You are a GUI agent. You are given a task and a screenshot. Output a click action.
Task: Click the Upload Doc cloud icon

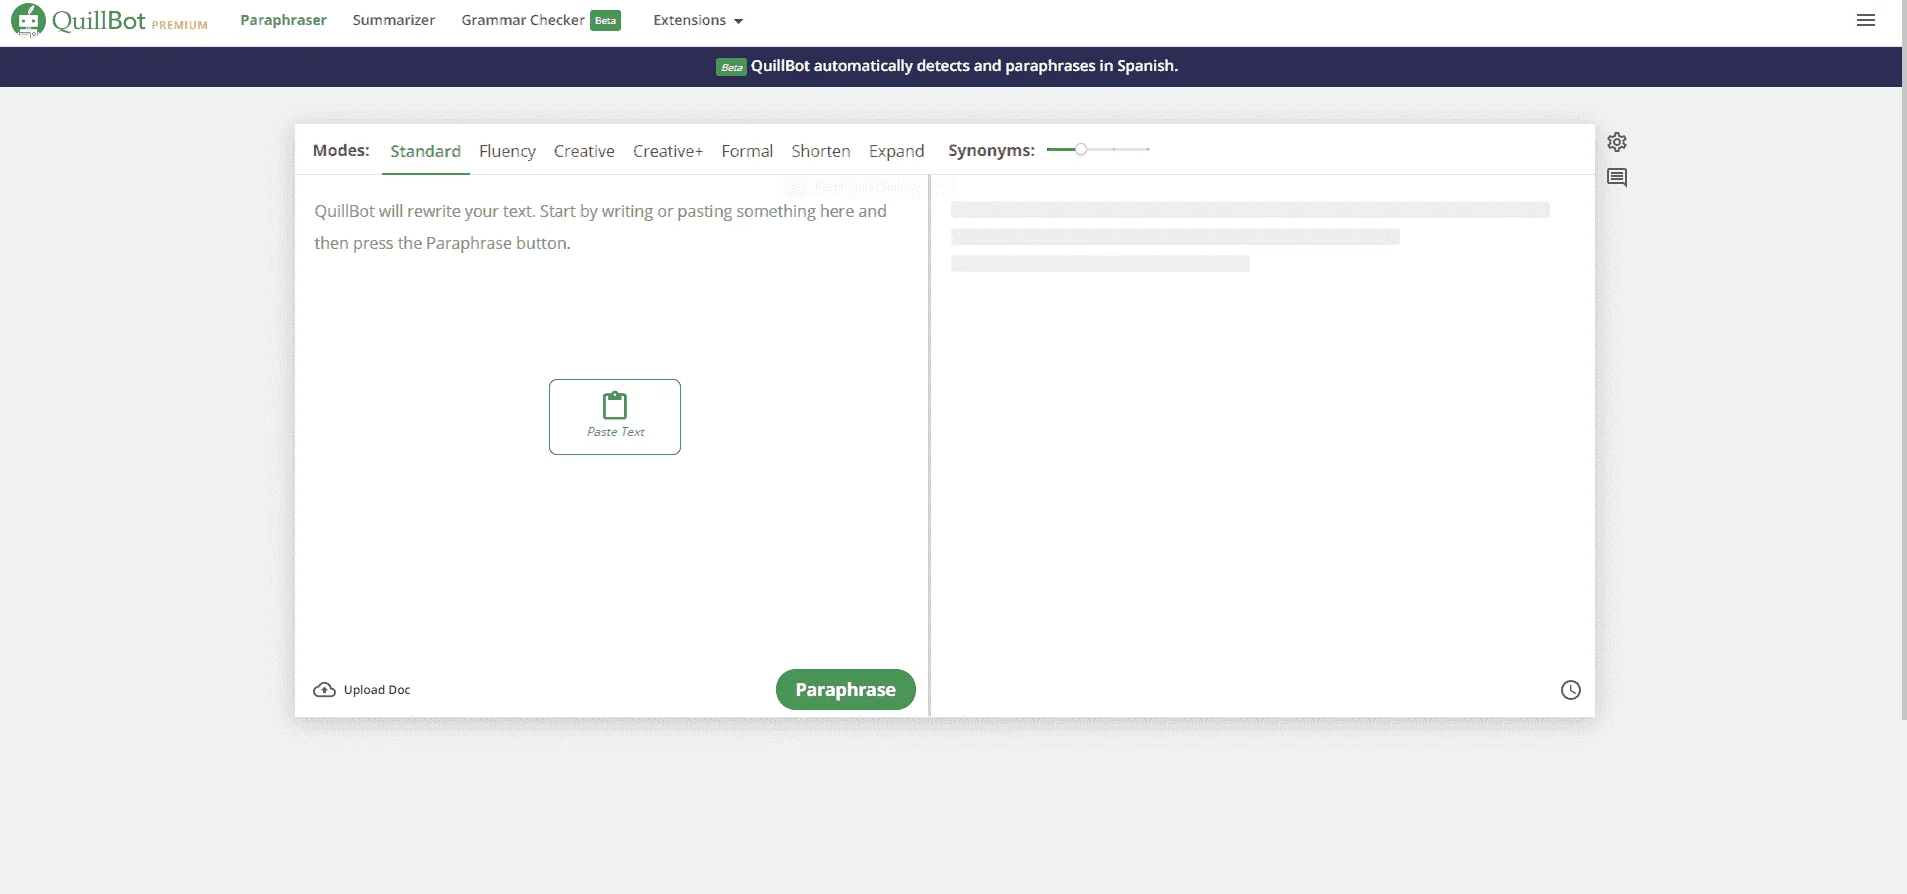[324, 690]
